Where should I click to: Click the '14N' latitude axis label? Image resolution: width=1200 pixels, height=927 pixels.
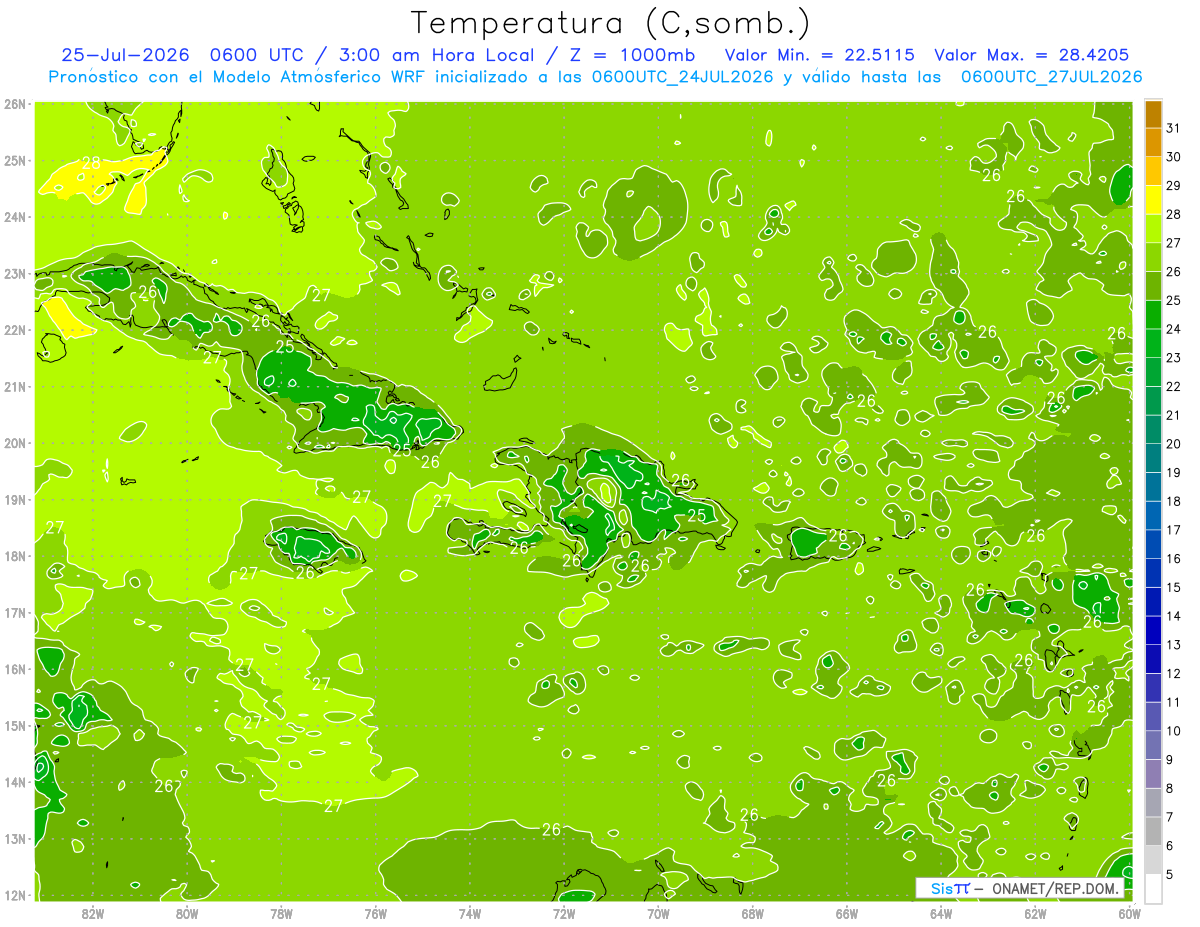(16, 782)
